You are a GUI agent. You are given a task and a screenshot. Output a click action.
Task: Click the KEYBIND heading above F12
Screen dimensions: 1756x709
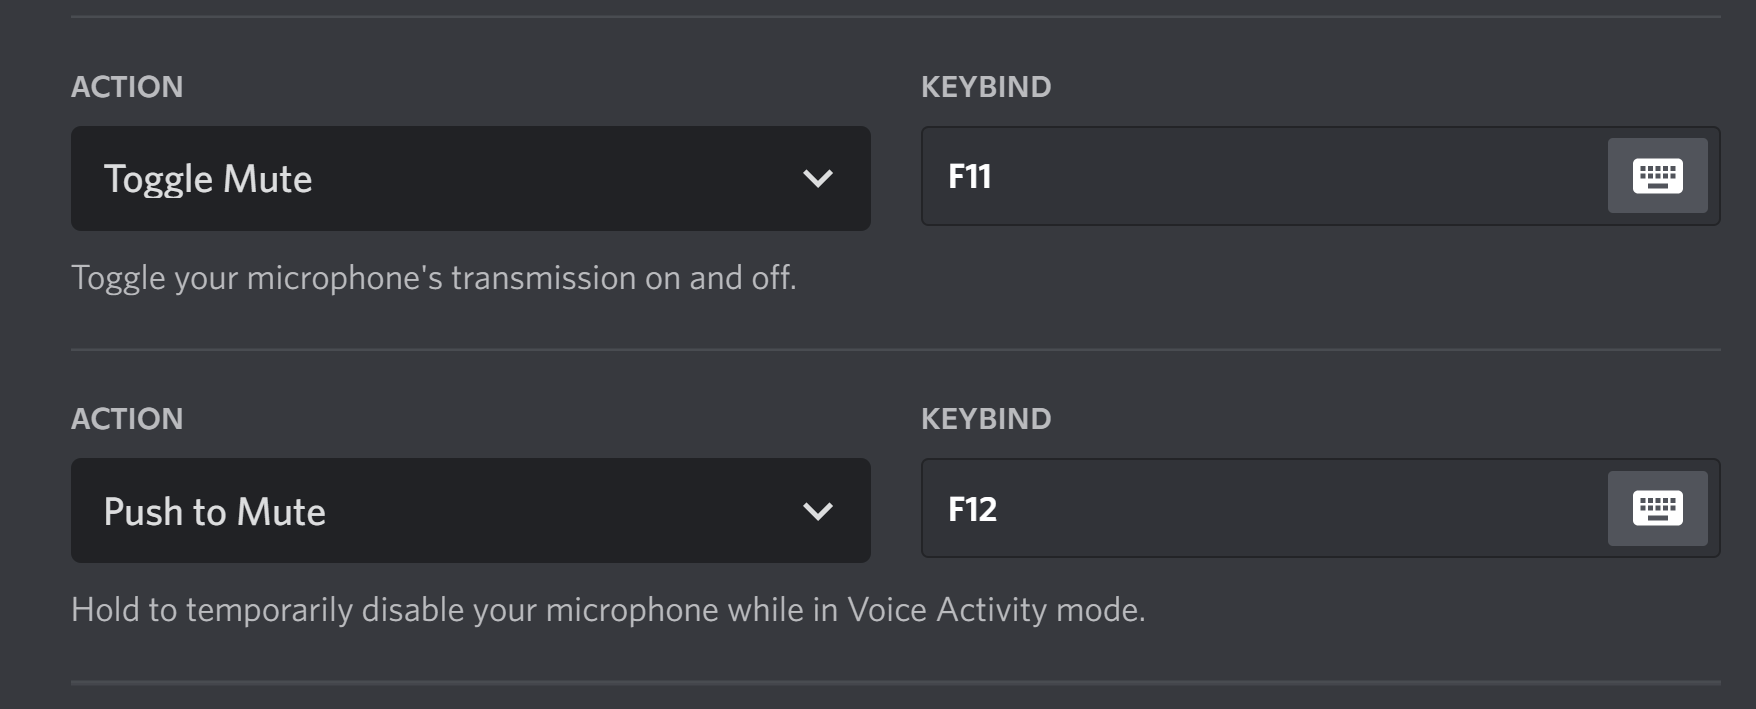[x=986, y=419]
